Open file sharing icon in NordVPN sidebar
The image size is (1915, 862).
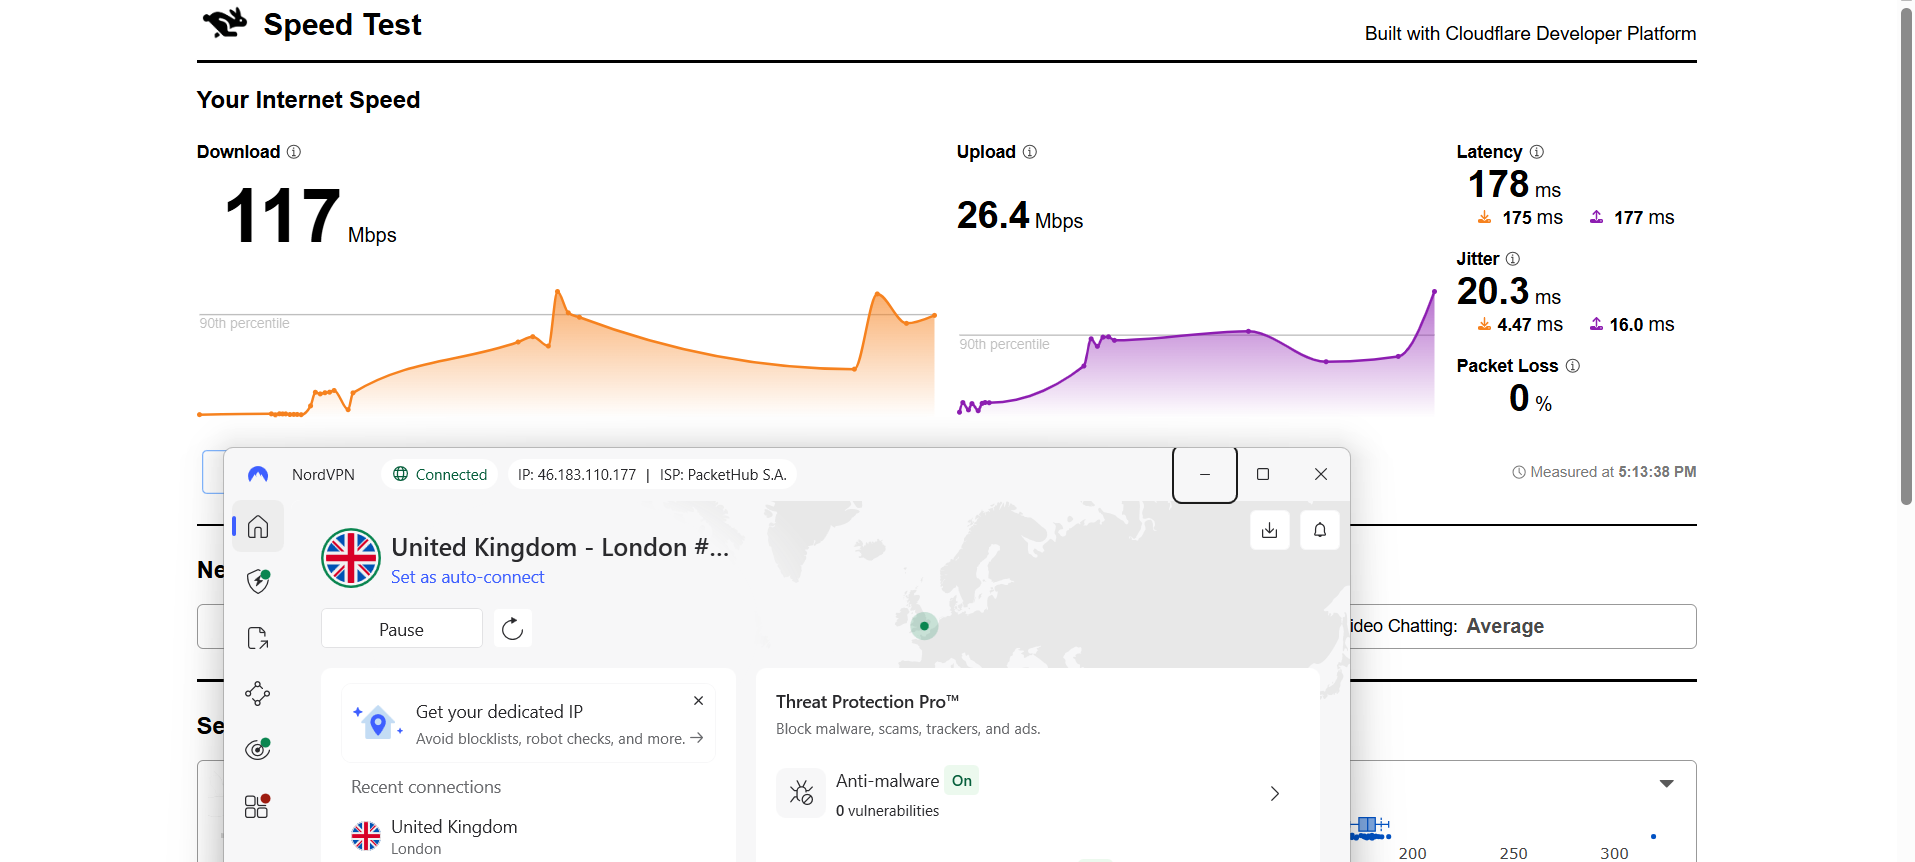click(x=258, y=638)
